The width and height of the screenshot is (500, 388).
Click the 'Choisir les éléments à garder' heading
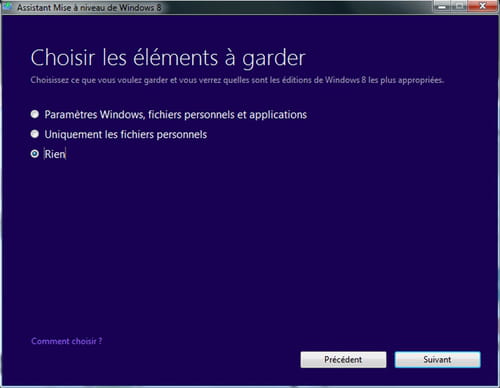click(x=168, y=58)
